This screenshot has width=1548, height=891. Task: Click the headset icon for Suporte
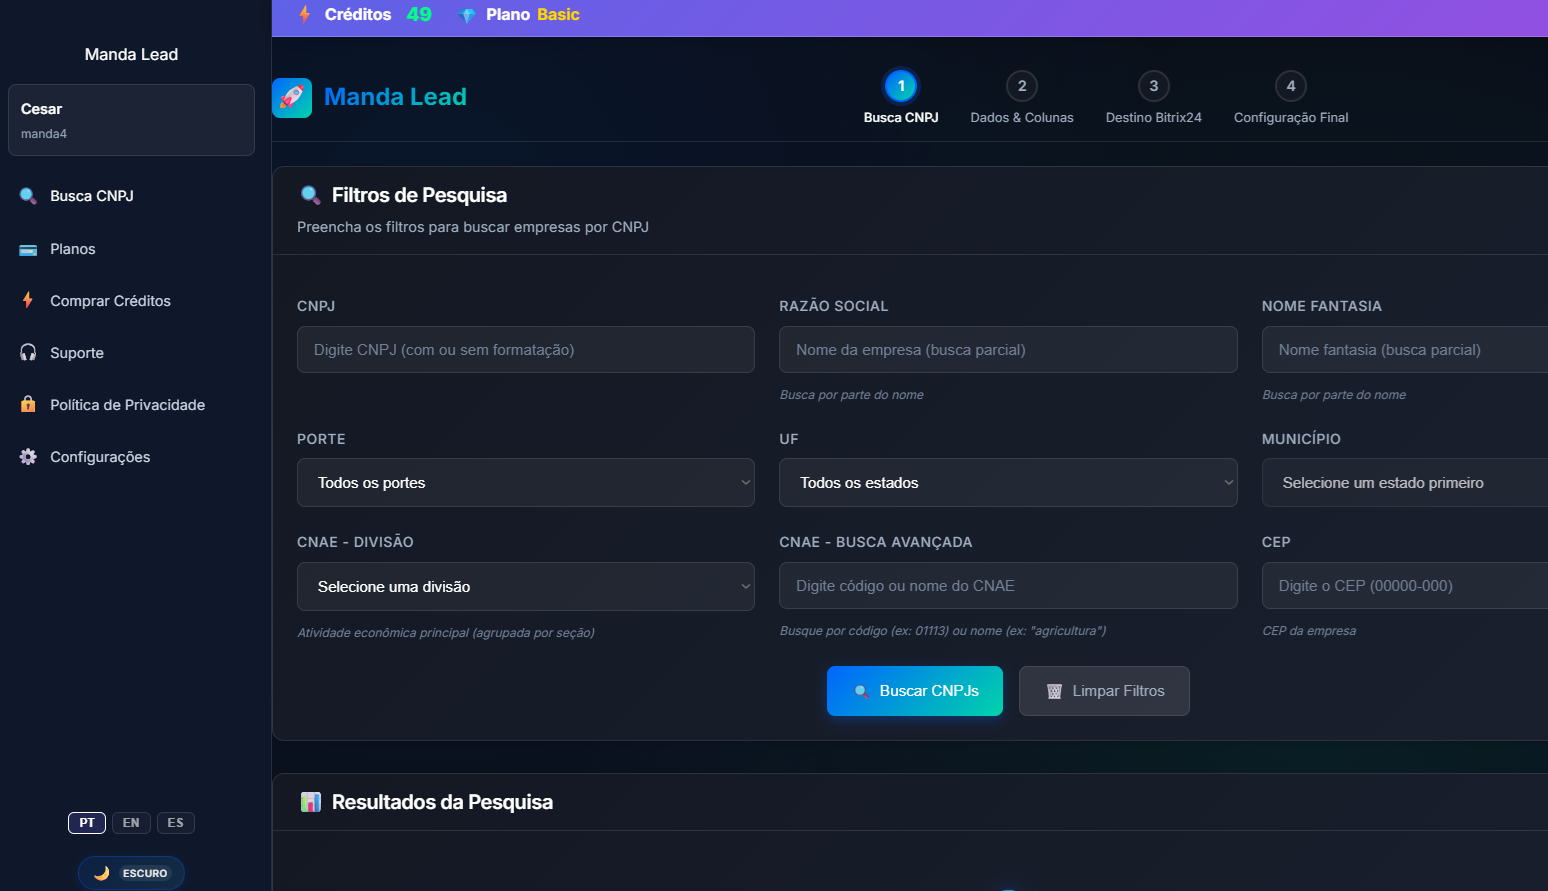pyautogui.click(x=28, y=353)
